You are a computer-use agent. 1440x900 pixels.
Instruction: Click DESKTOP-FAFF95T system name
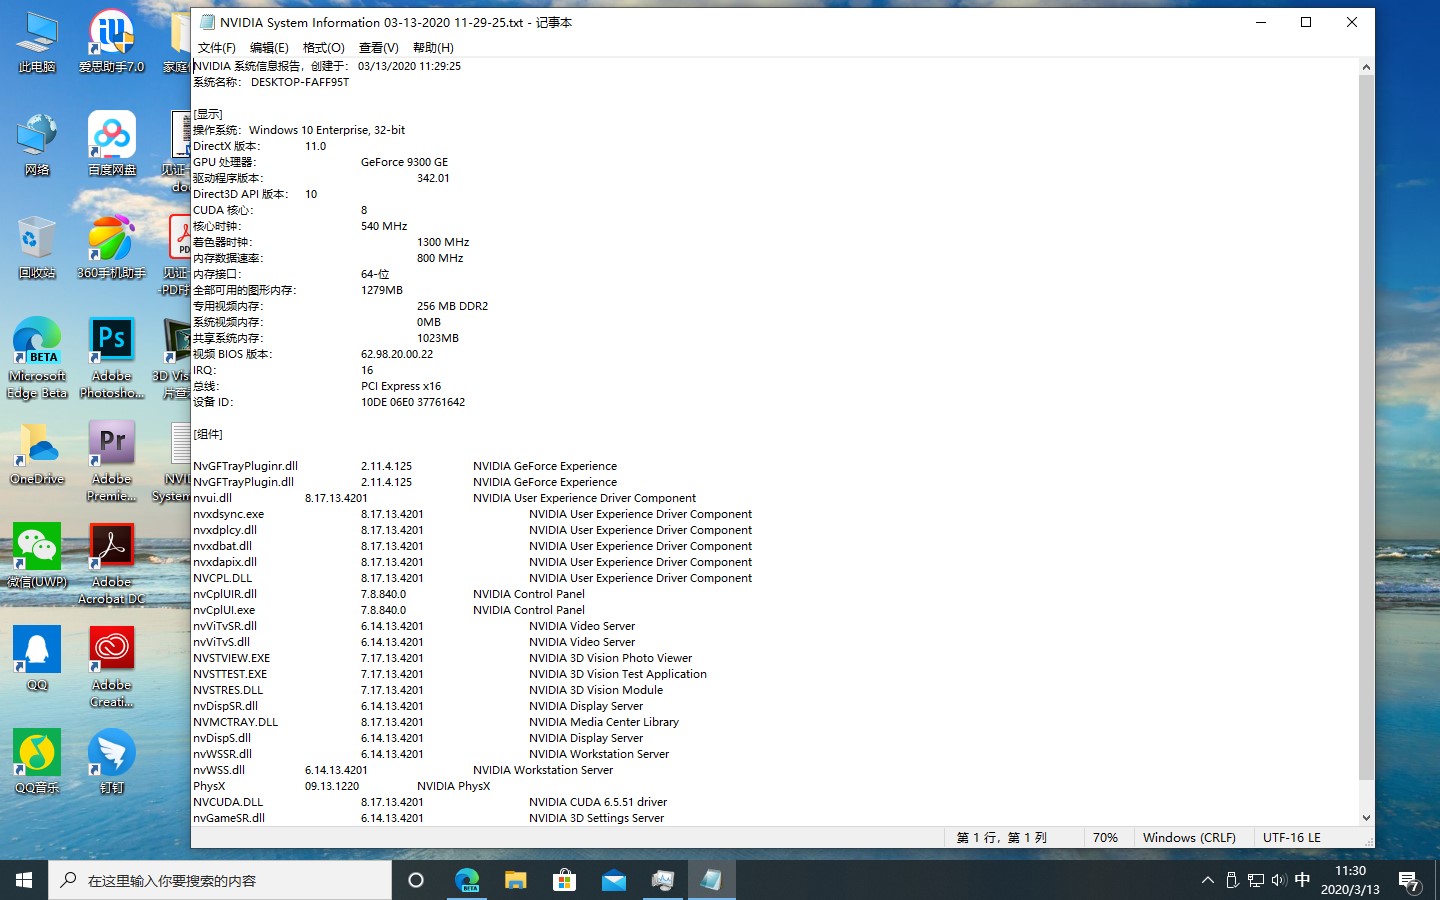(300, 82)
